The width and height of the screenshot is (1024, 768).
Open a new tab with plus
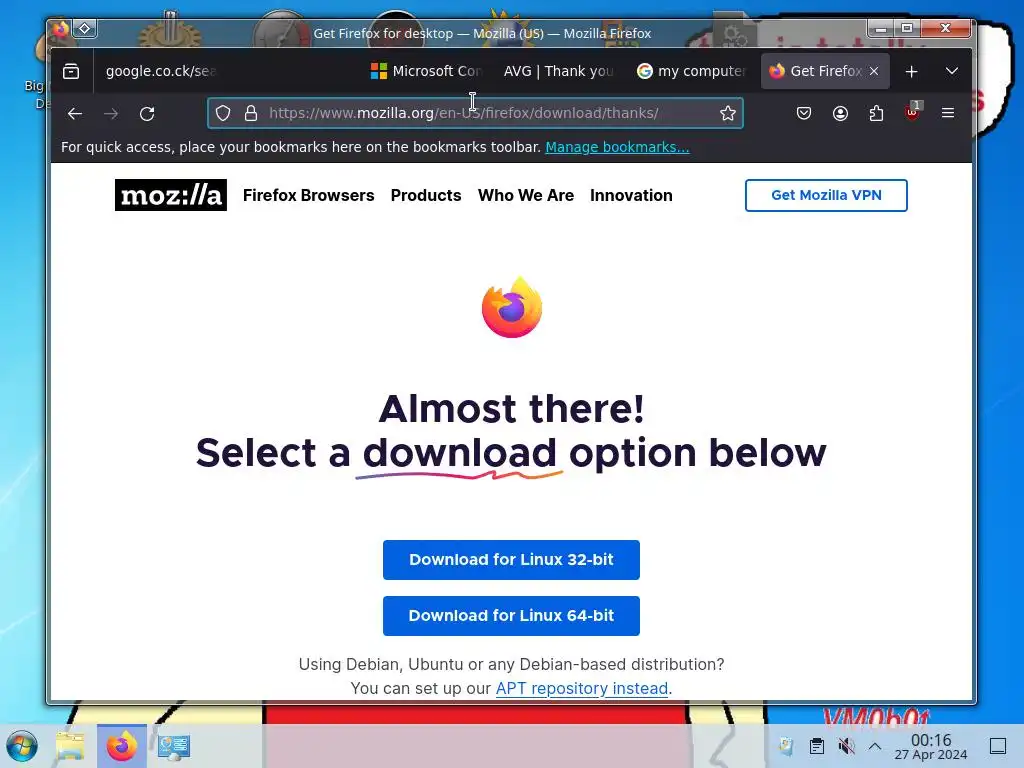[912, 71]
